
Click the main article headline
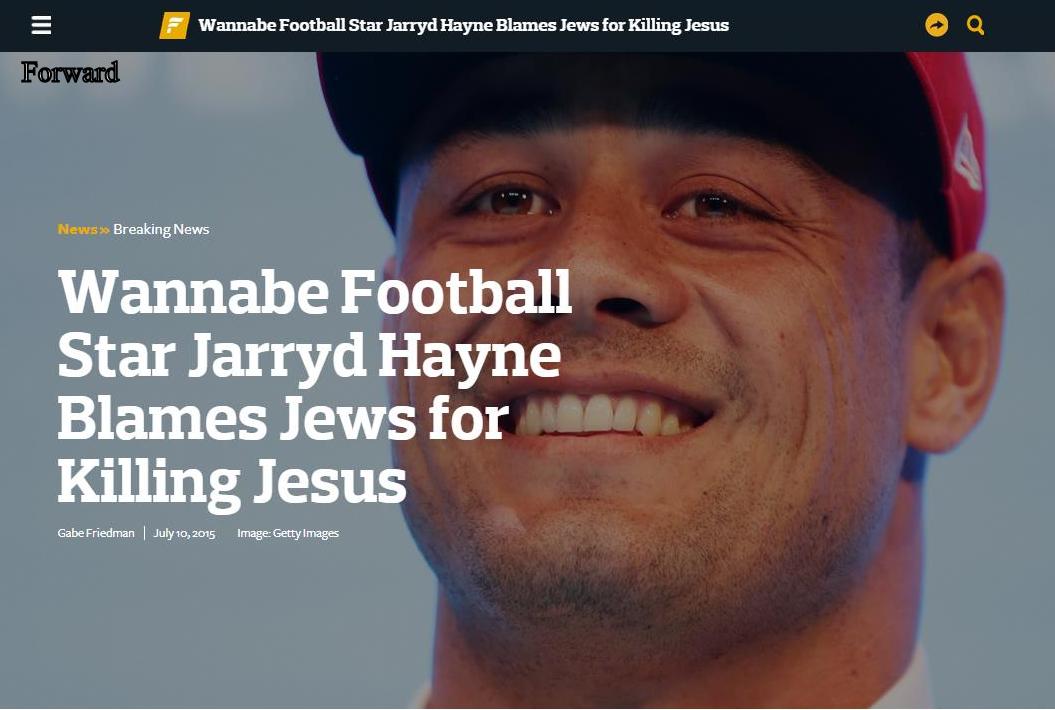[314, 386]
